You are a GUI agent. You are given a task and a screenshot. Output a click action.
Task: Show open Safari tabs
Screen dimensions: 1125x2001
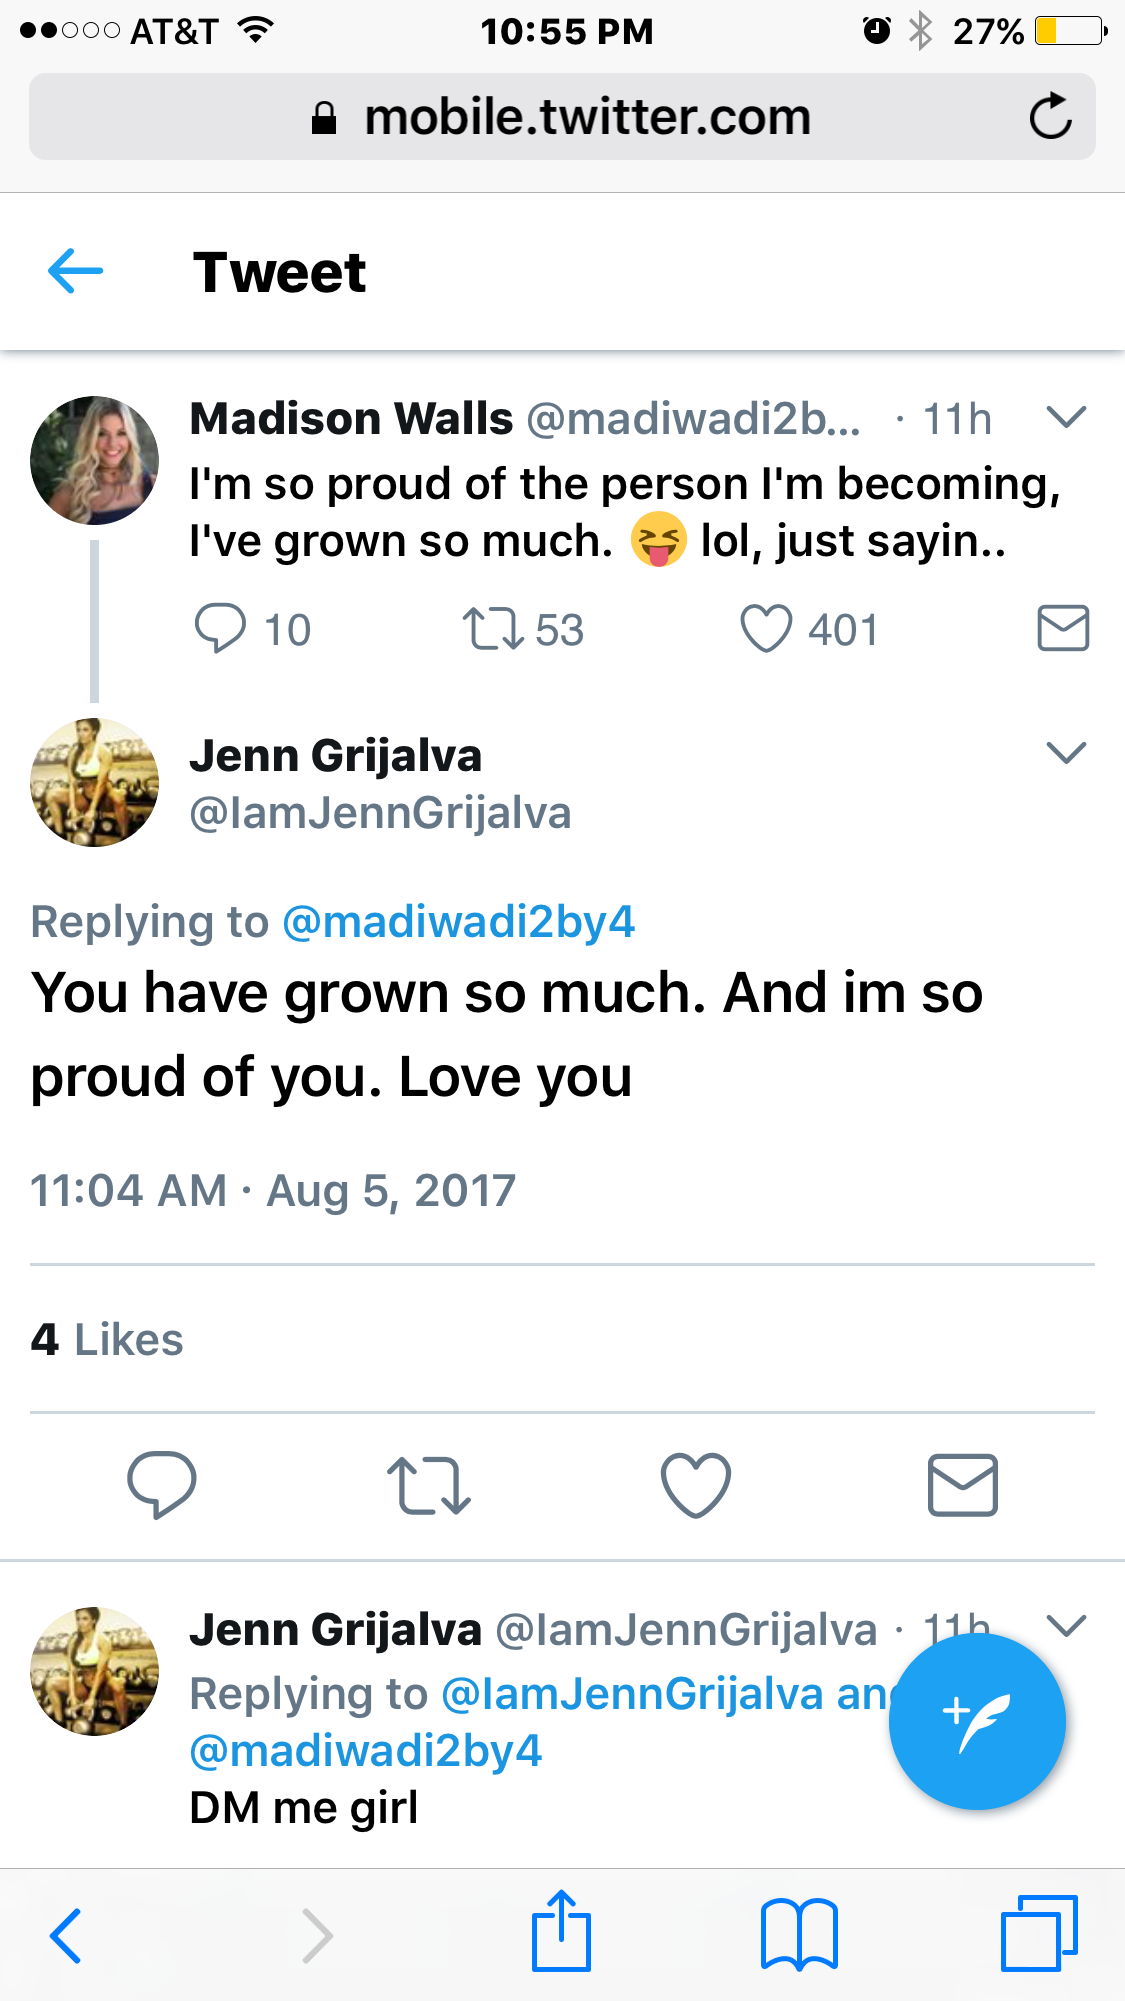(x=1039, y=1934)
